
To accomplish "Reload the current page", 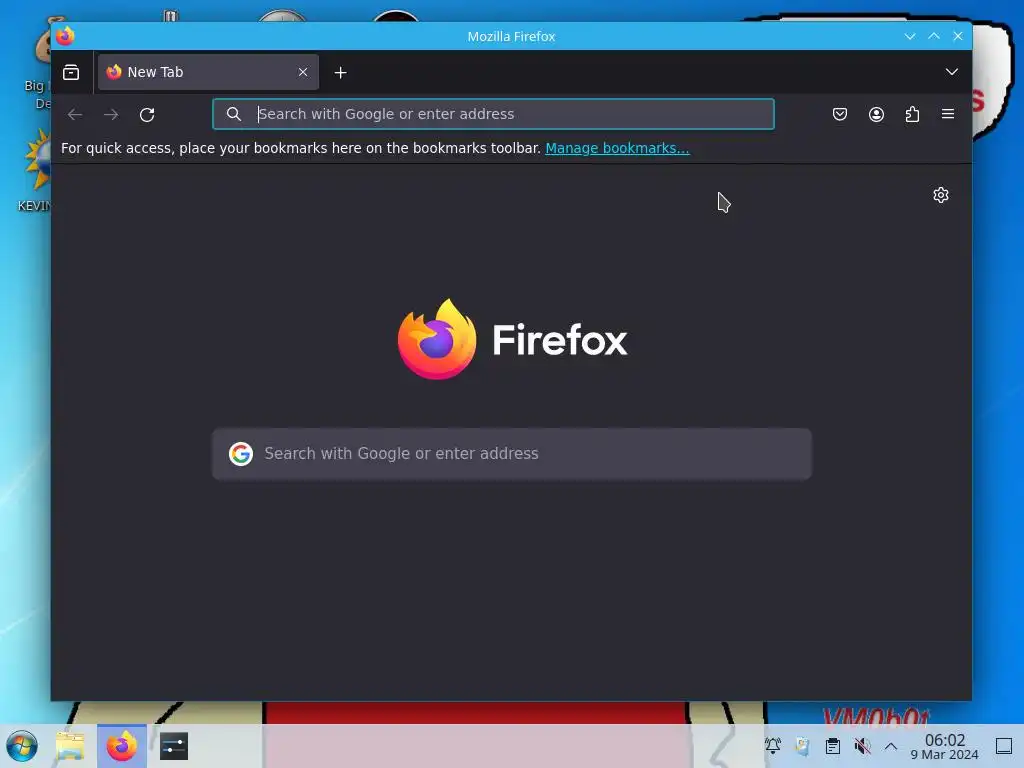I will tap(147, 115).
